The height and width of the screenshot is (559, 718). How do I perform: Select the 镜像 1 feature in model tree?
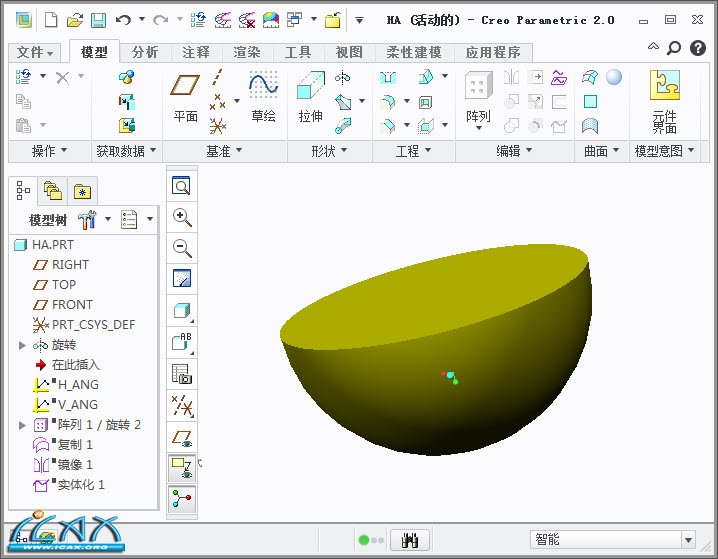pyautogui.click(x=74, y=465)
